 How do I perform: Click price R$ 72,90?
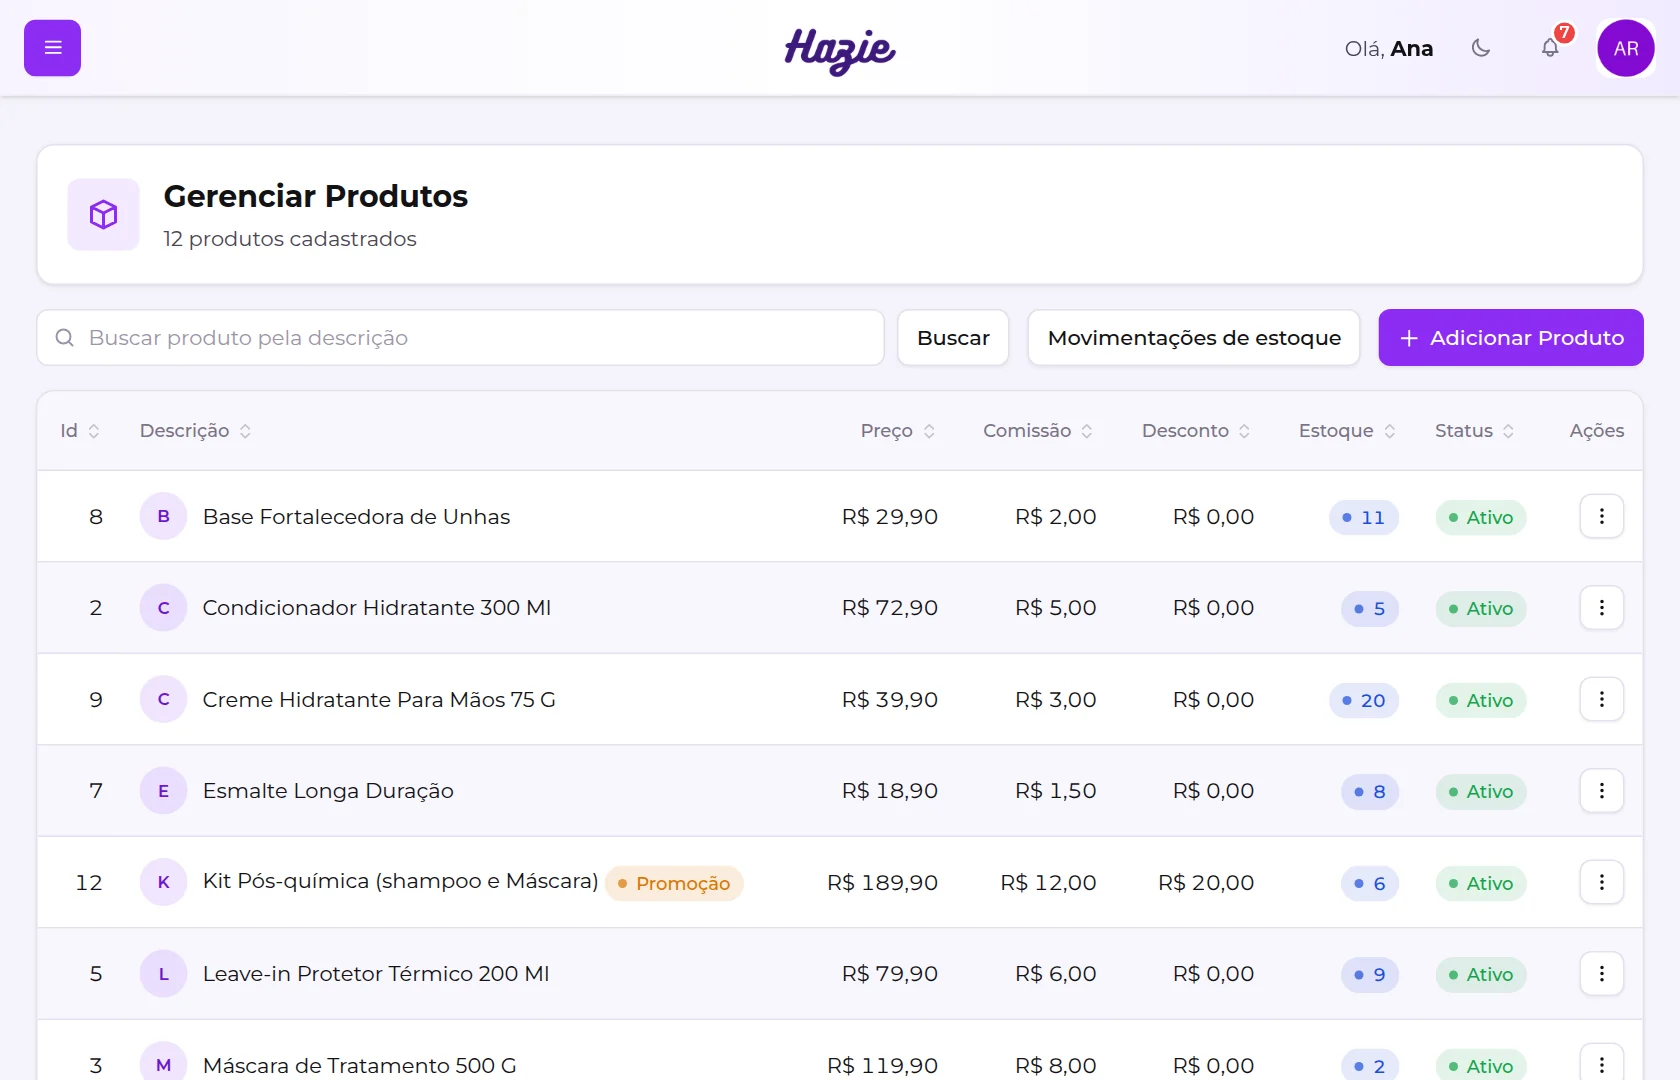(890, 608)
